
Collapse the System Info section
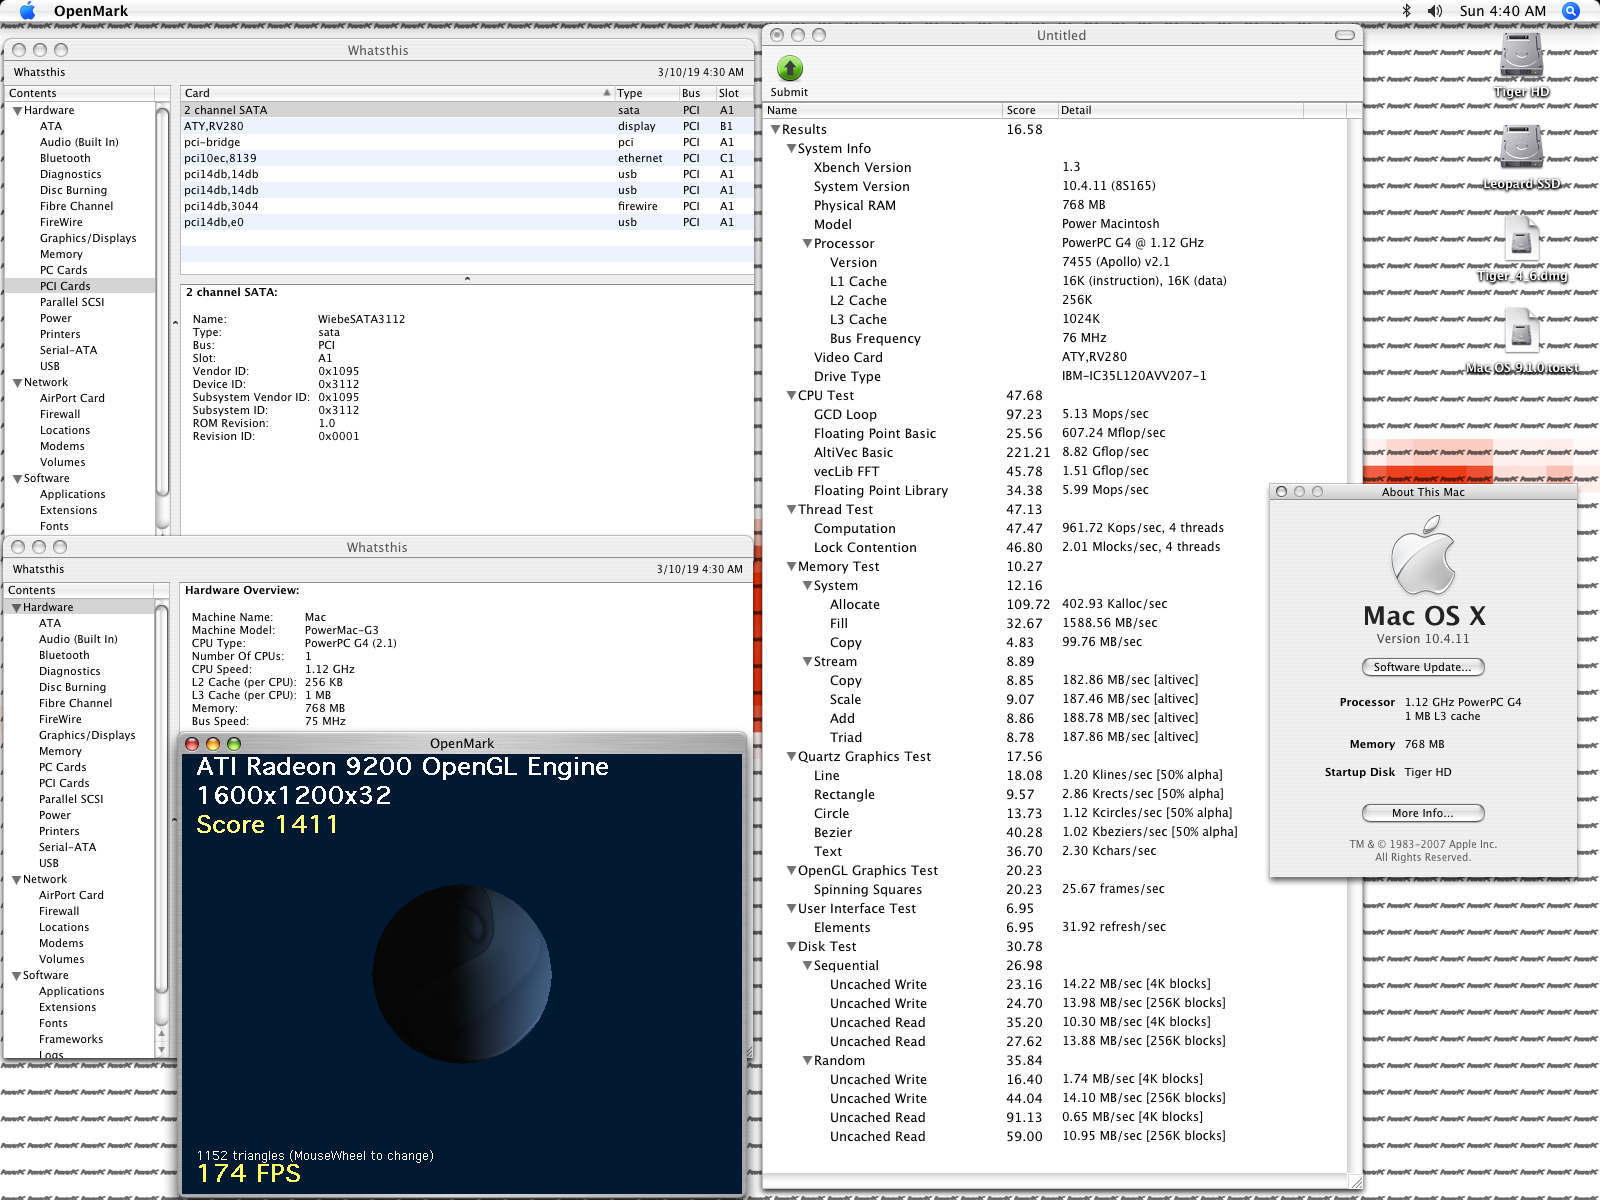[791, 149]
